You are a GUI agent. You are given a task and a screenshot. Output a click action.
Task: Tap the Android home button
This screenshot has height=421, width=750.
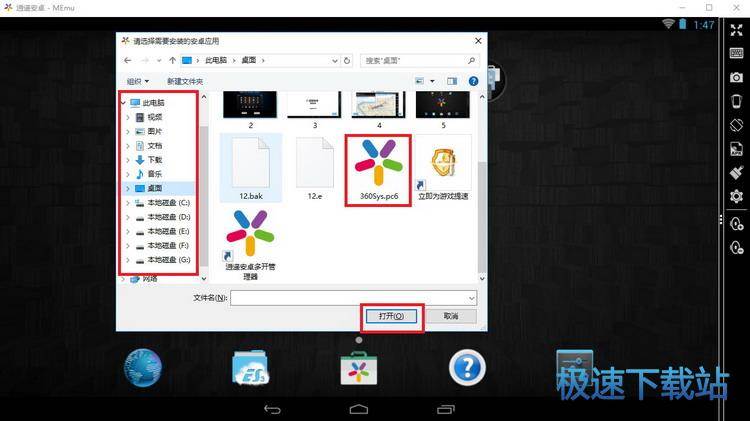[359, 409]
